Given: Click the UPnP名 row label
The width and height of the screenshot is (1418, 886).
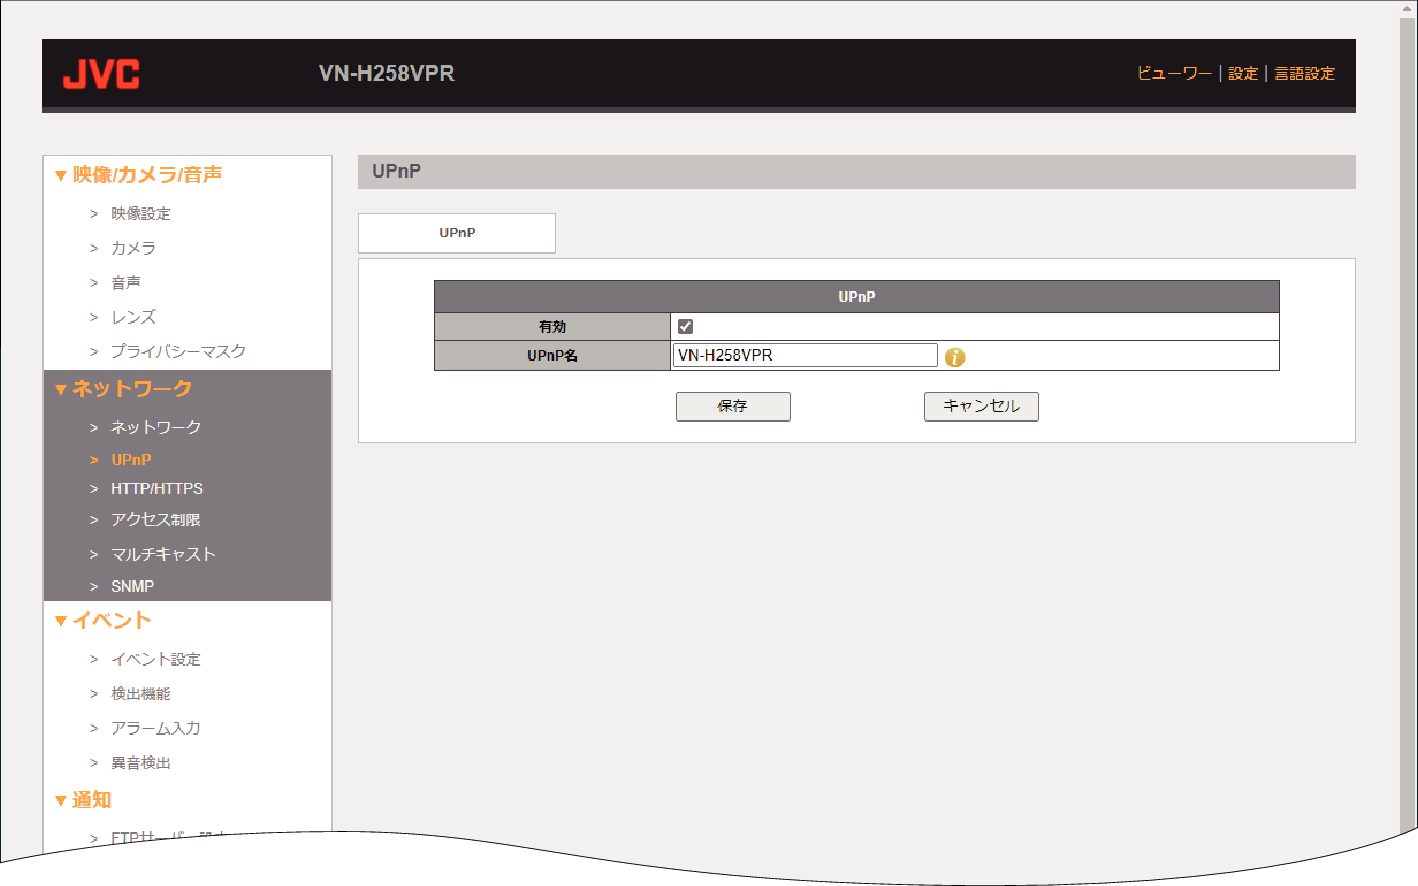Looking at the screenshot, I should [x=552, y=356].
